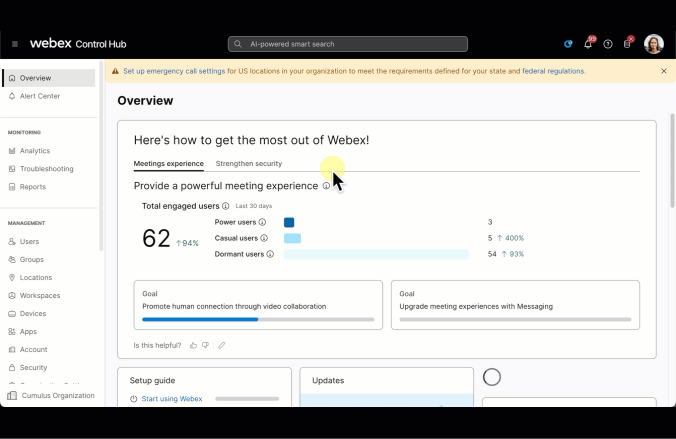Viewport: 676px width, 439px height.
Task: Select the Meetings experience tab
Action: click(x=168, y=163)
